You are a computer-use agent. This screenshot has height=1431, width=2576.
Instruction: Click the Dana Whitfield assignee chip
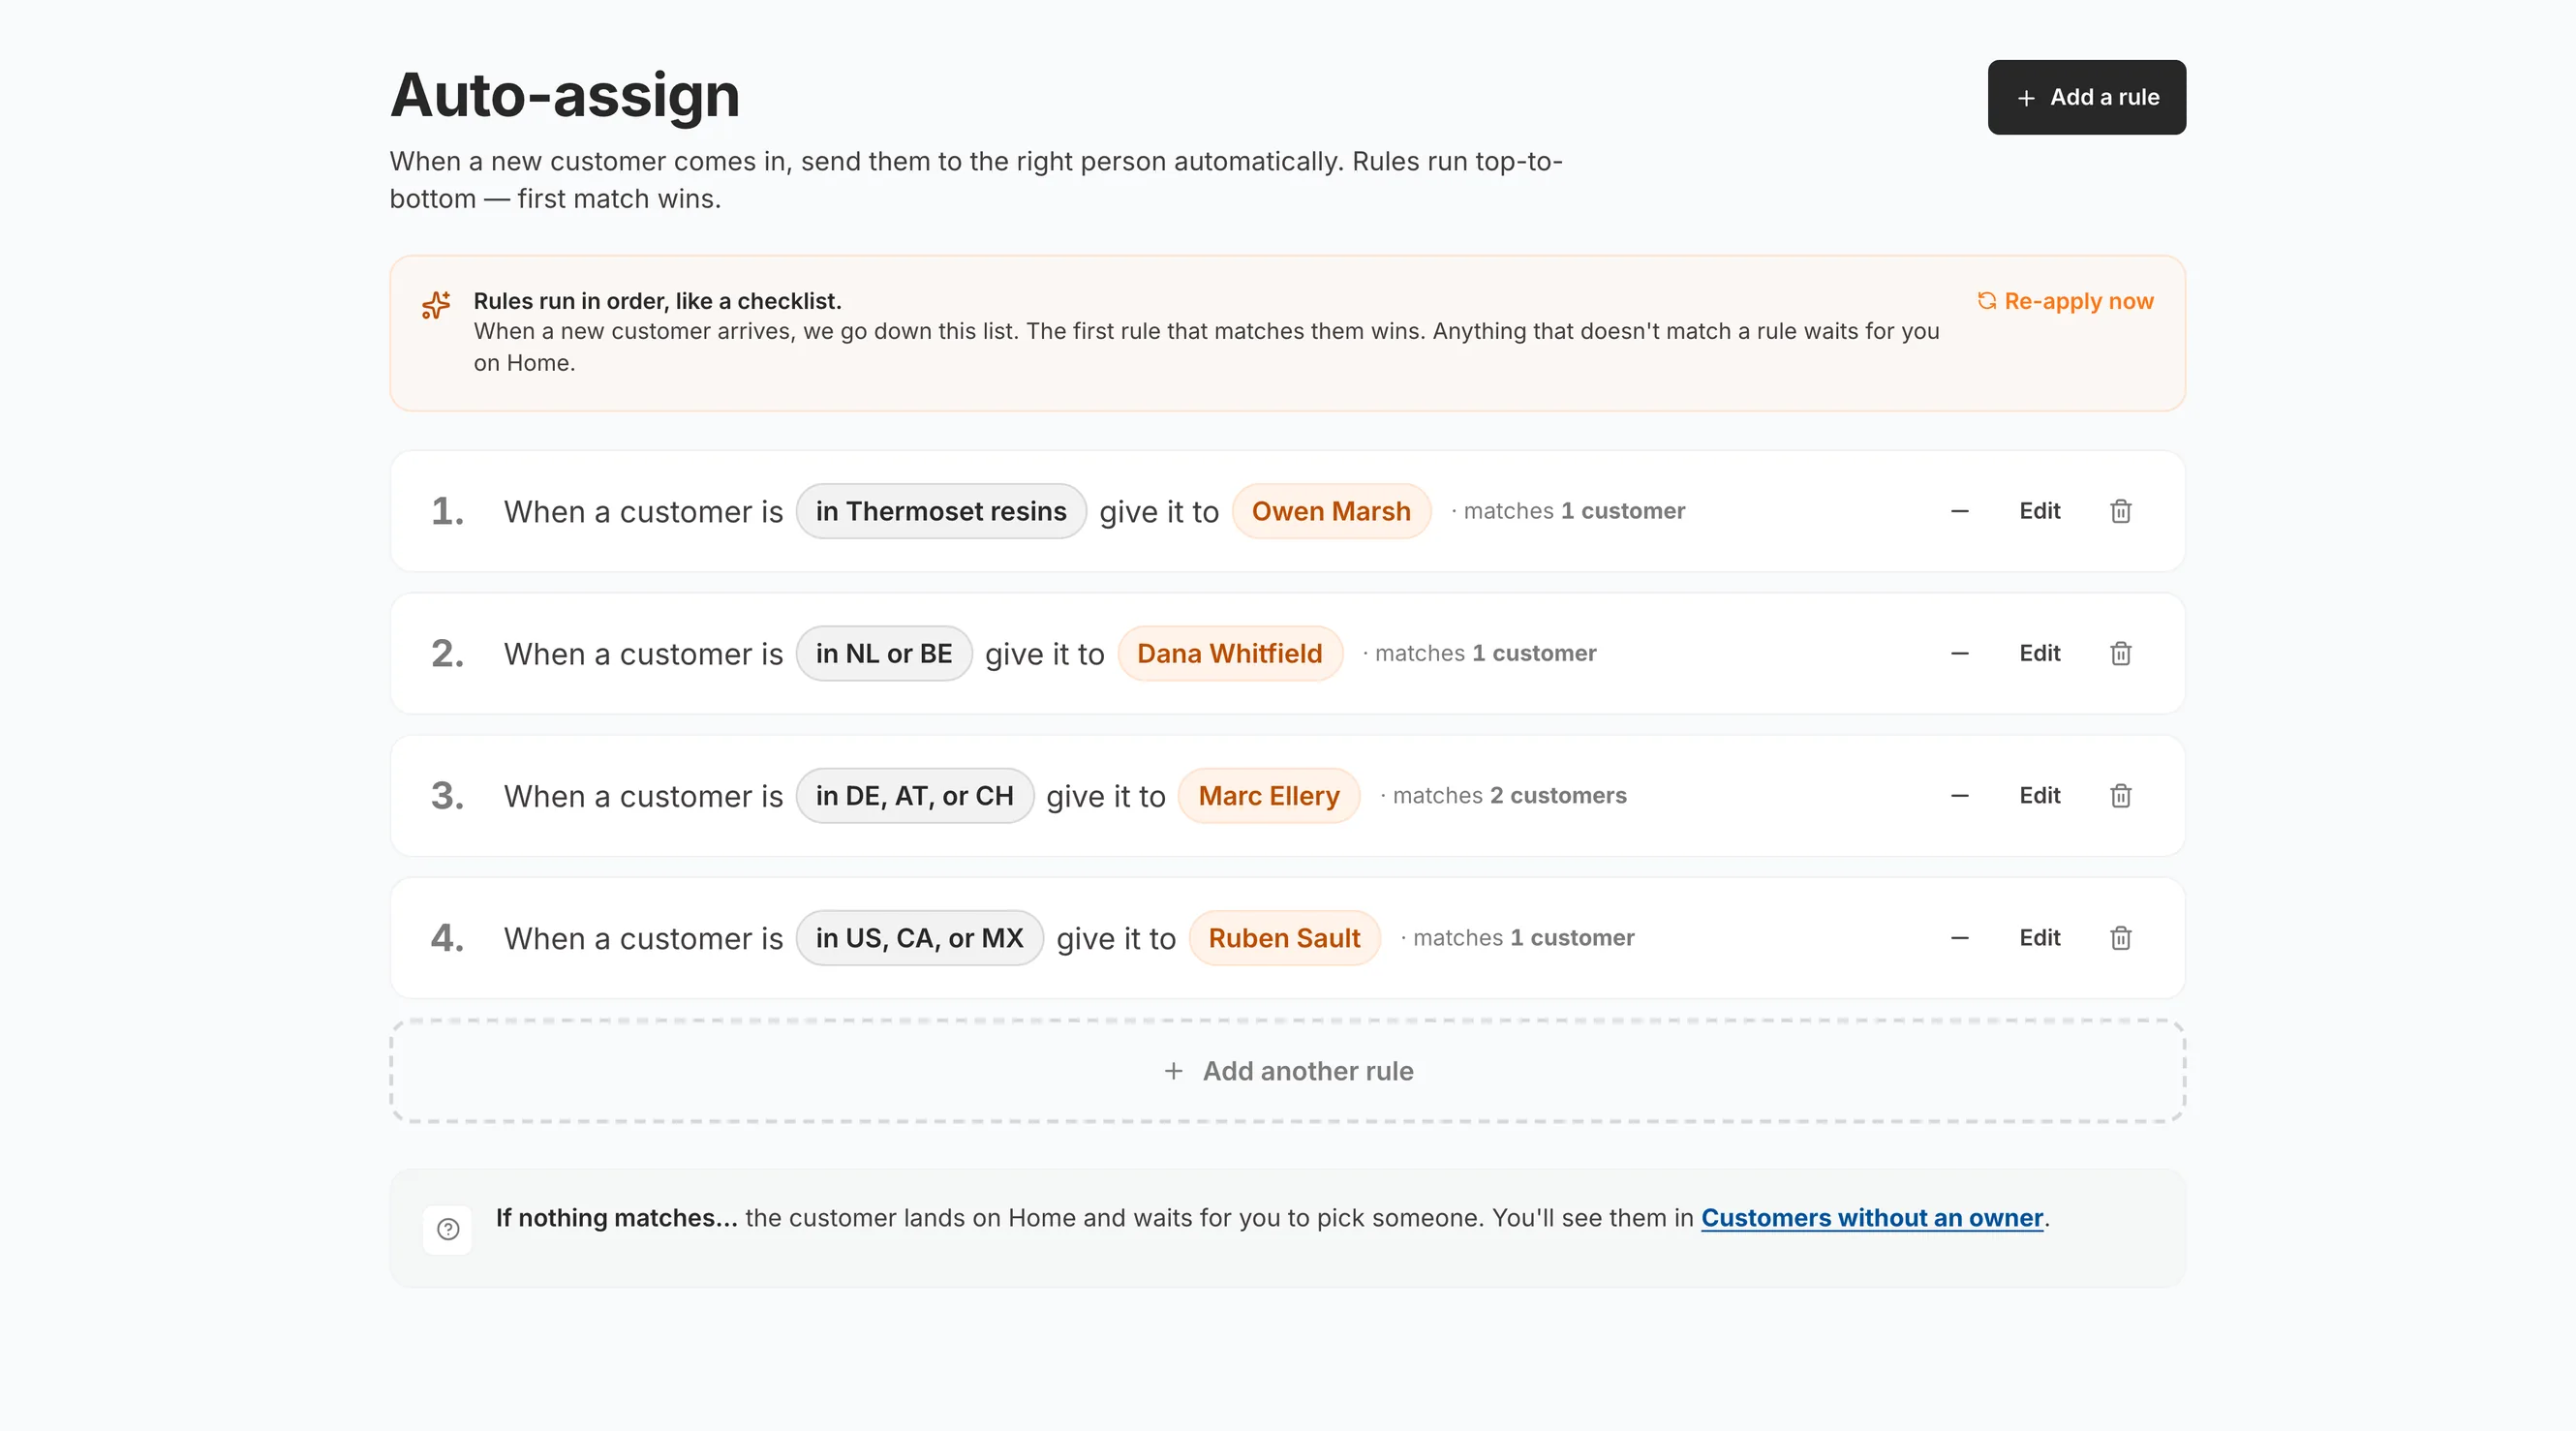click(x=1229, y=653)
